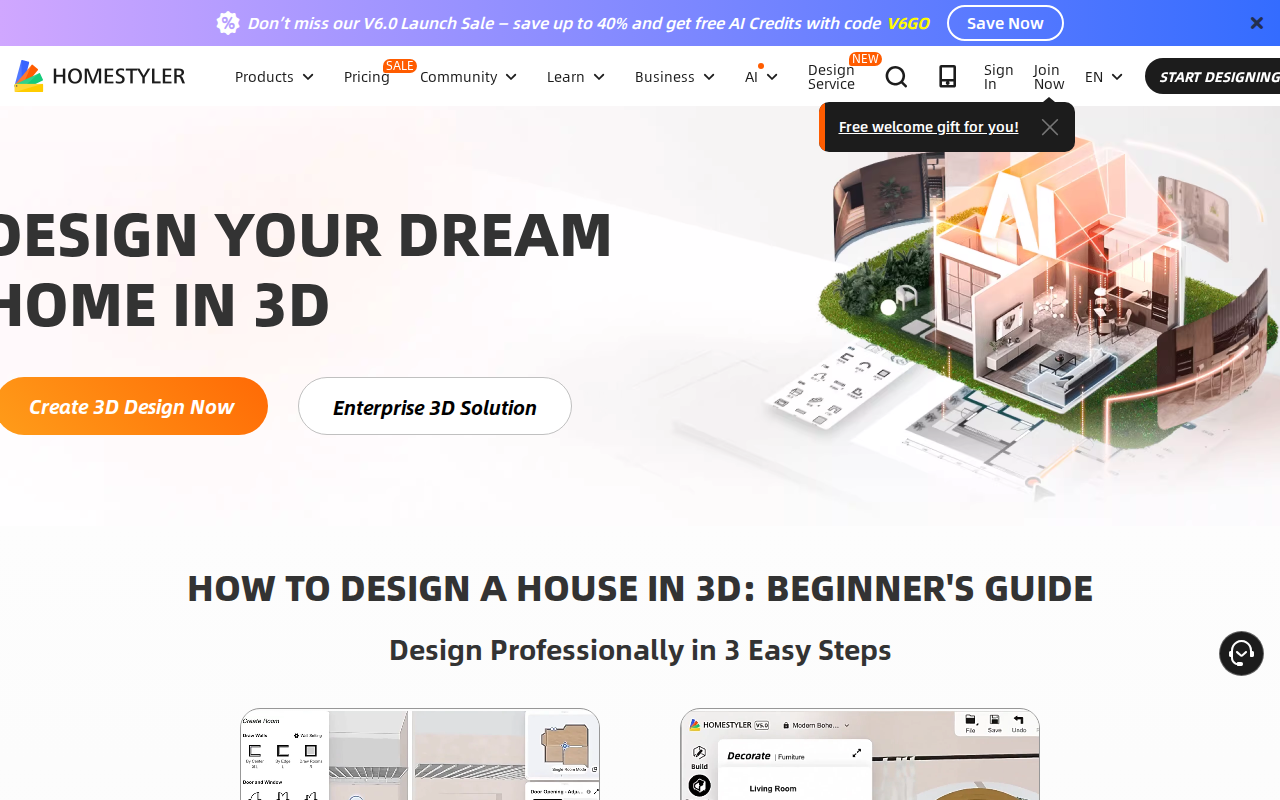Open the Learn dropdown
The image size is (1280, 800).
tap(575, 76)
